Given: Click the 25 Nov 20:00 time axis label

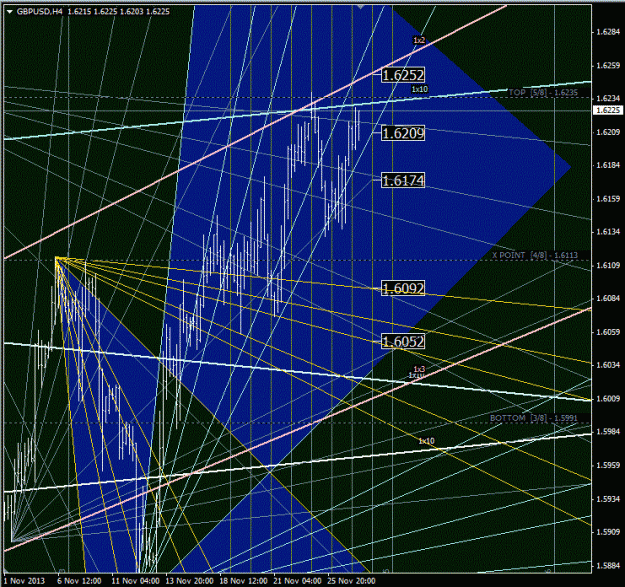Looking at the screenshot, I should tap(351, 581).
